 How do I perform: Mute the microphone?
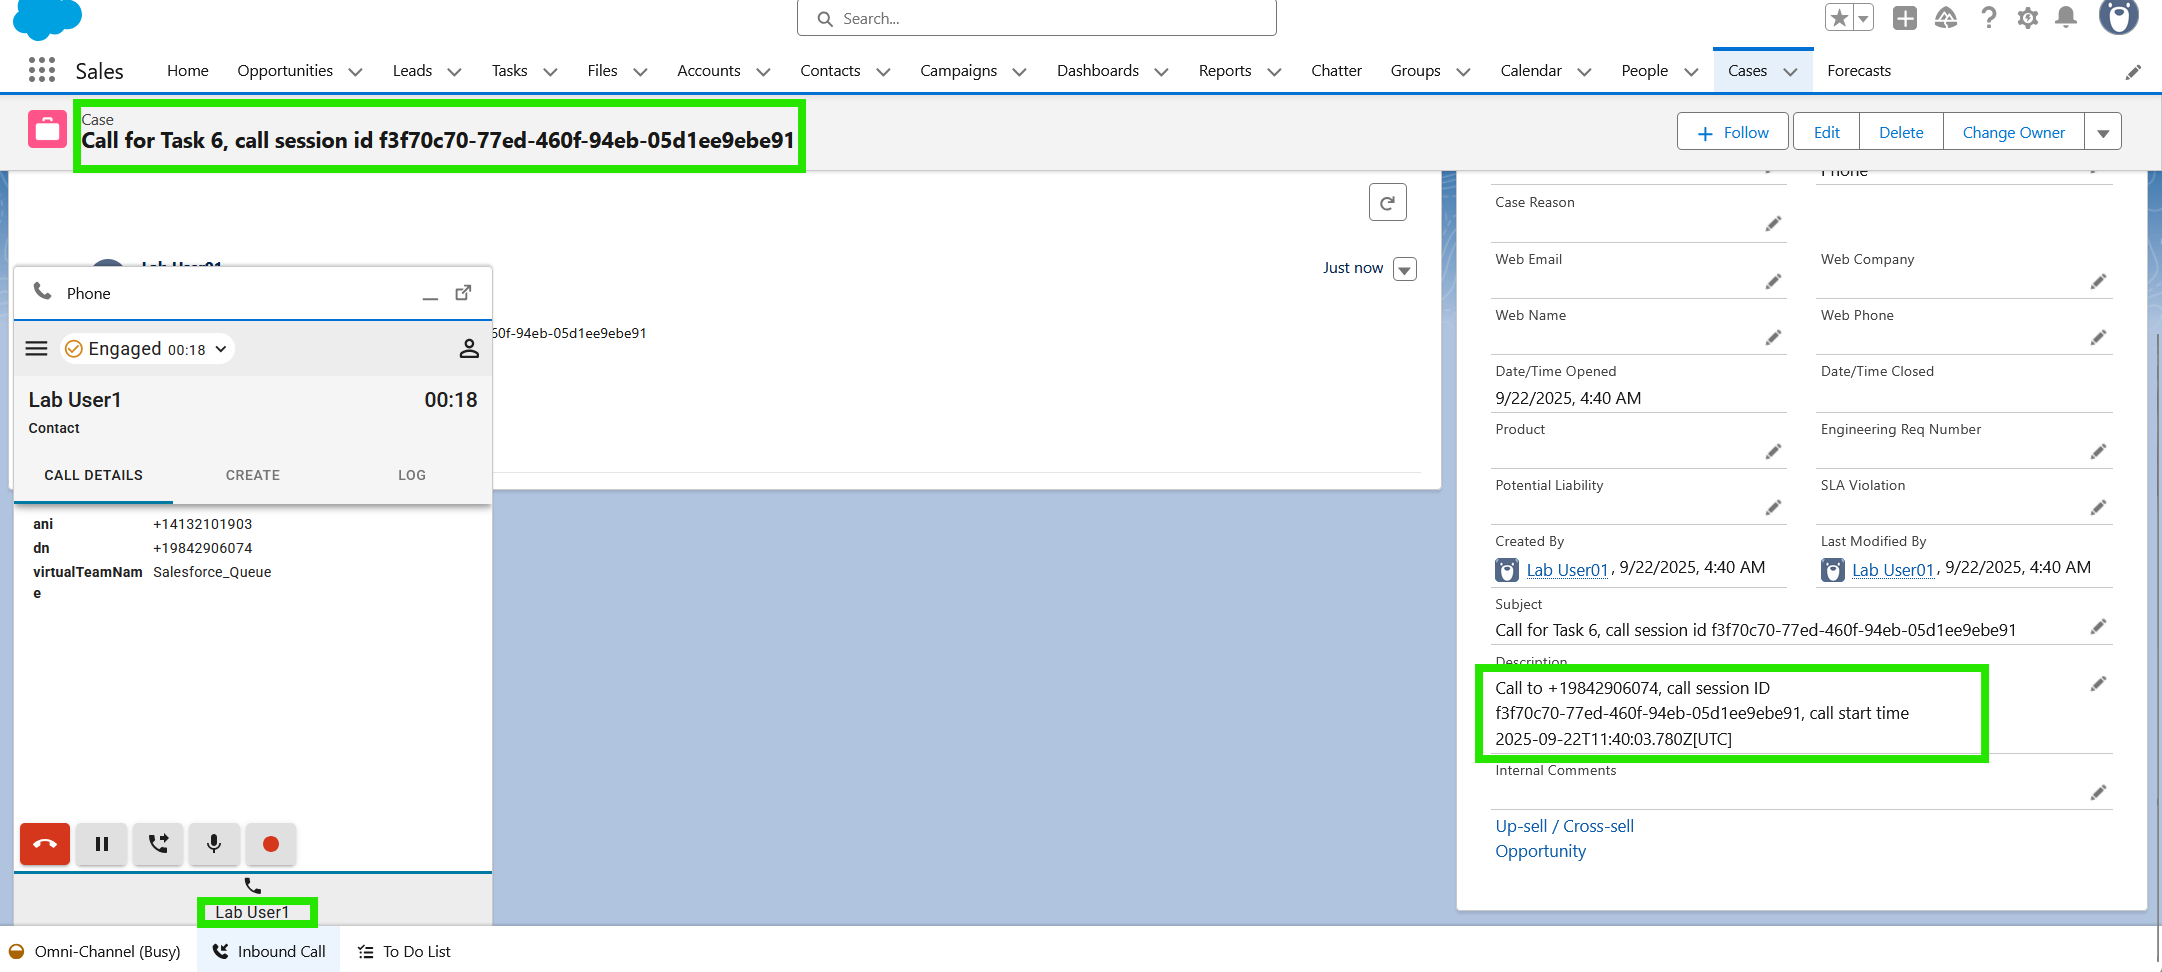pyautogui.click(x=214, y=844)
